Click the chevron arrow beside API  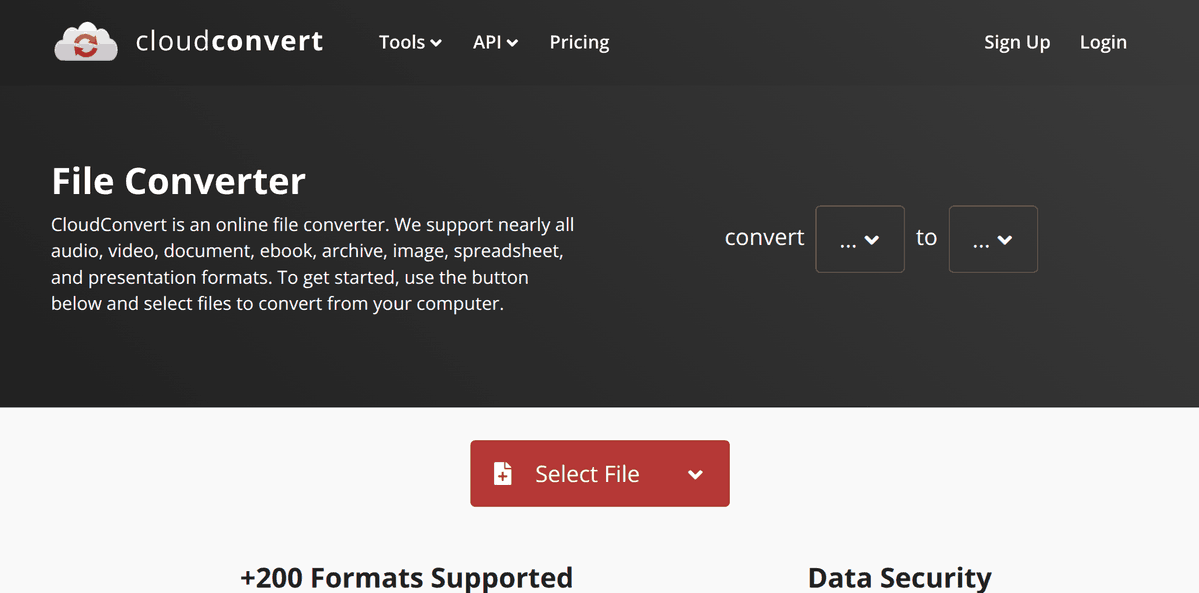click(x=513, y=43)
